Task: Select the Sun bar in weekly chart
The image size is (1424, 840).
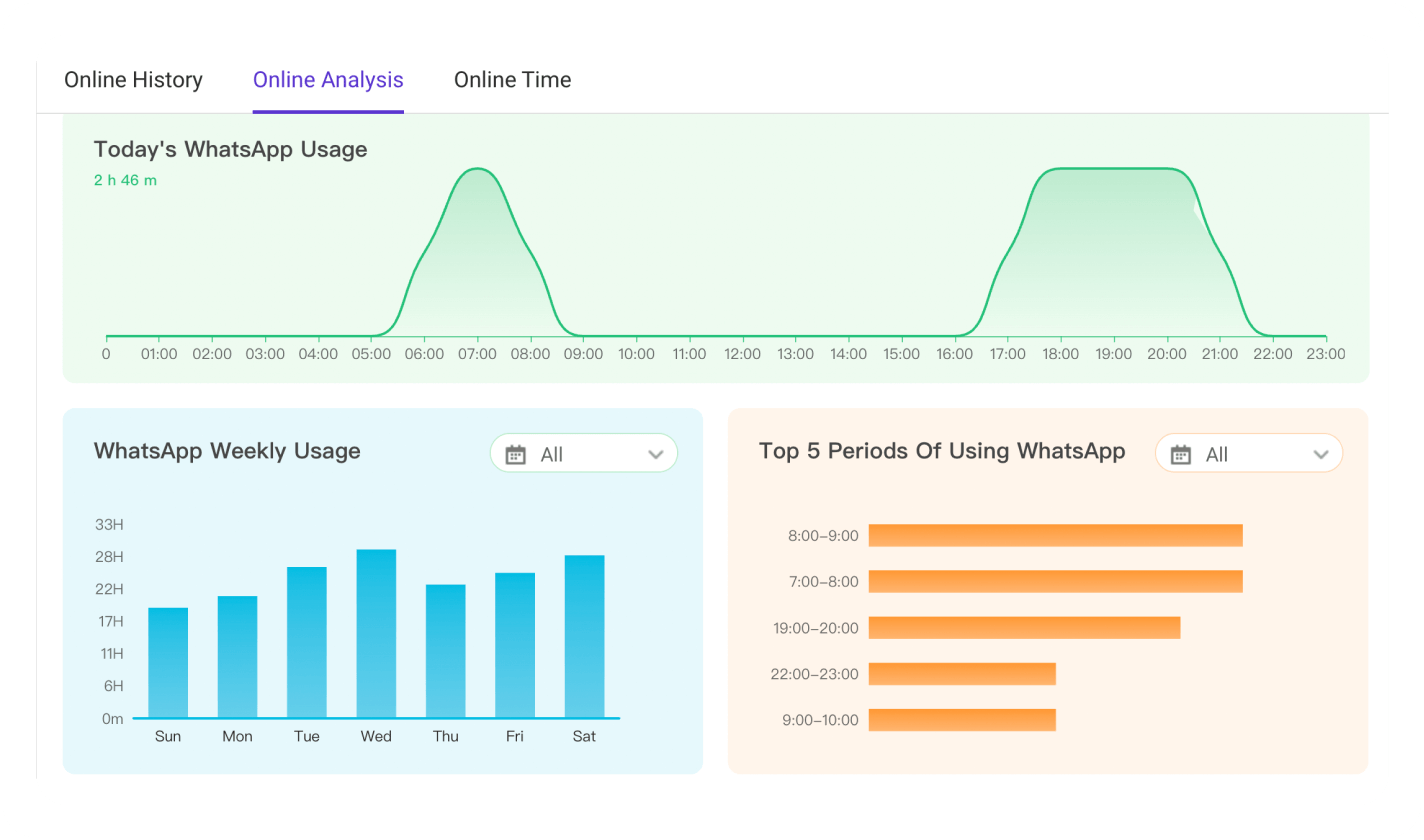Action: point(168,663)
